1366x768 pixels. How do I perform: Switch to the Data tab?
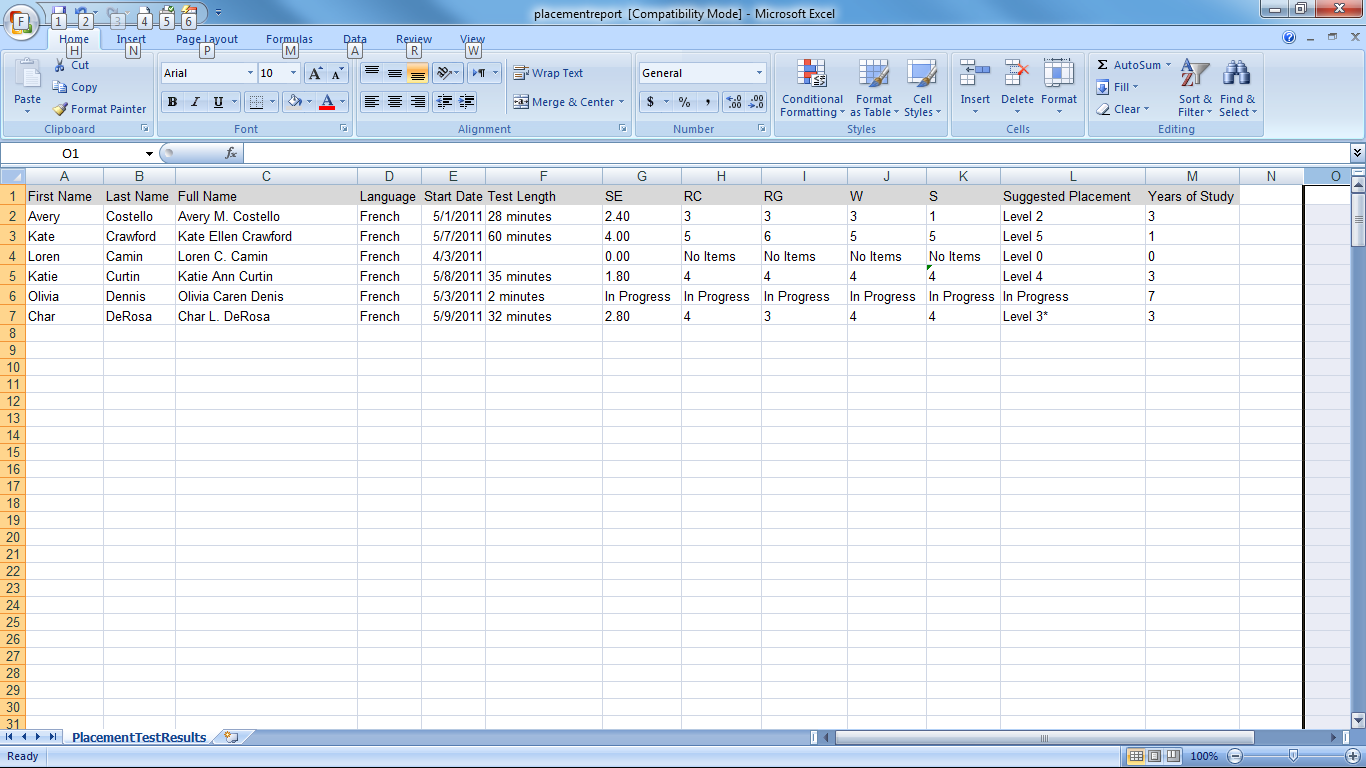tap(355, 40)
